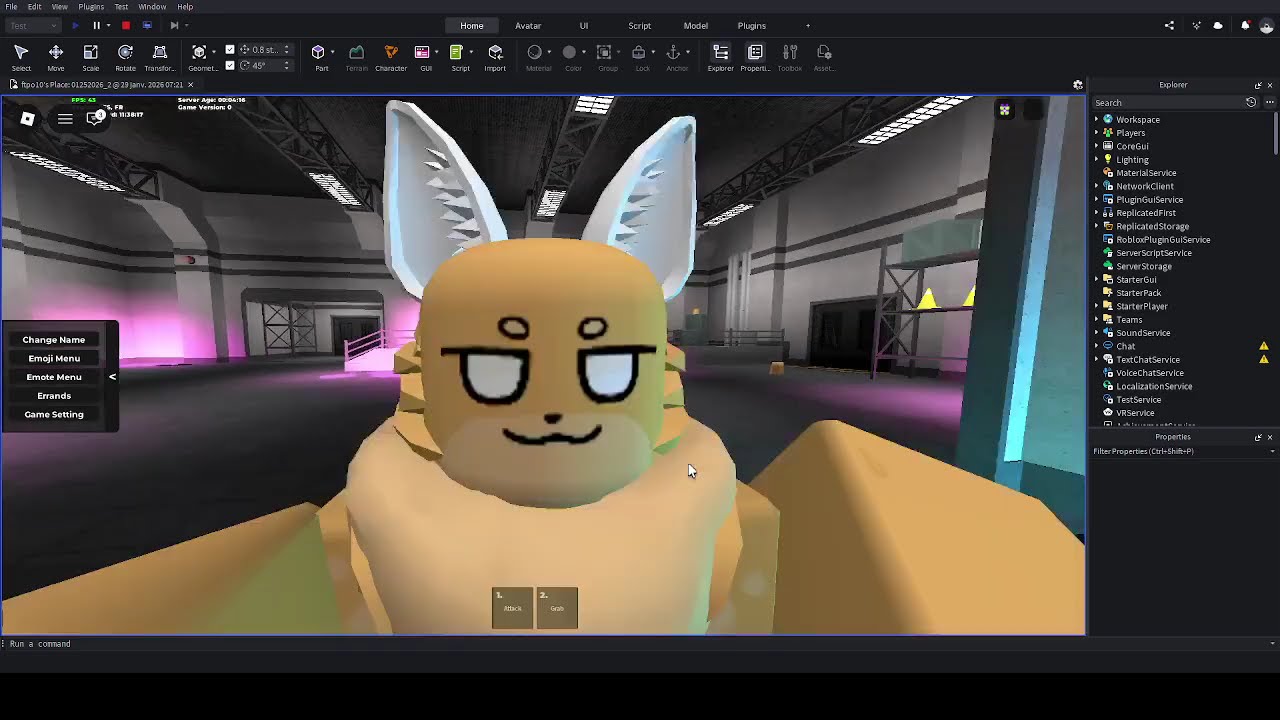This screenshot has height=720, width=1280.
Task: Click the Explorer search field
Action: point(1167,102)
